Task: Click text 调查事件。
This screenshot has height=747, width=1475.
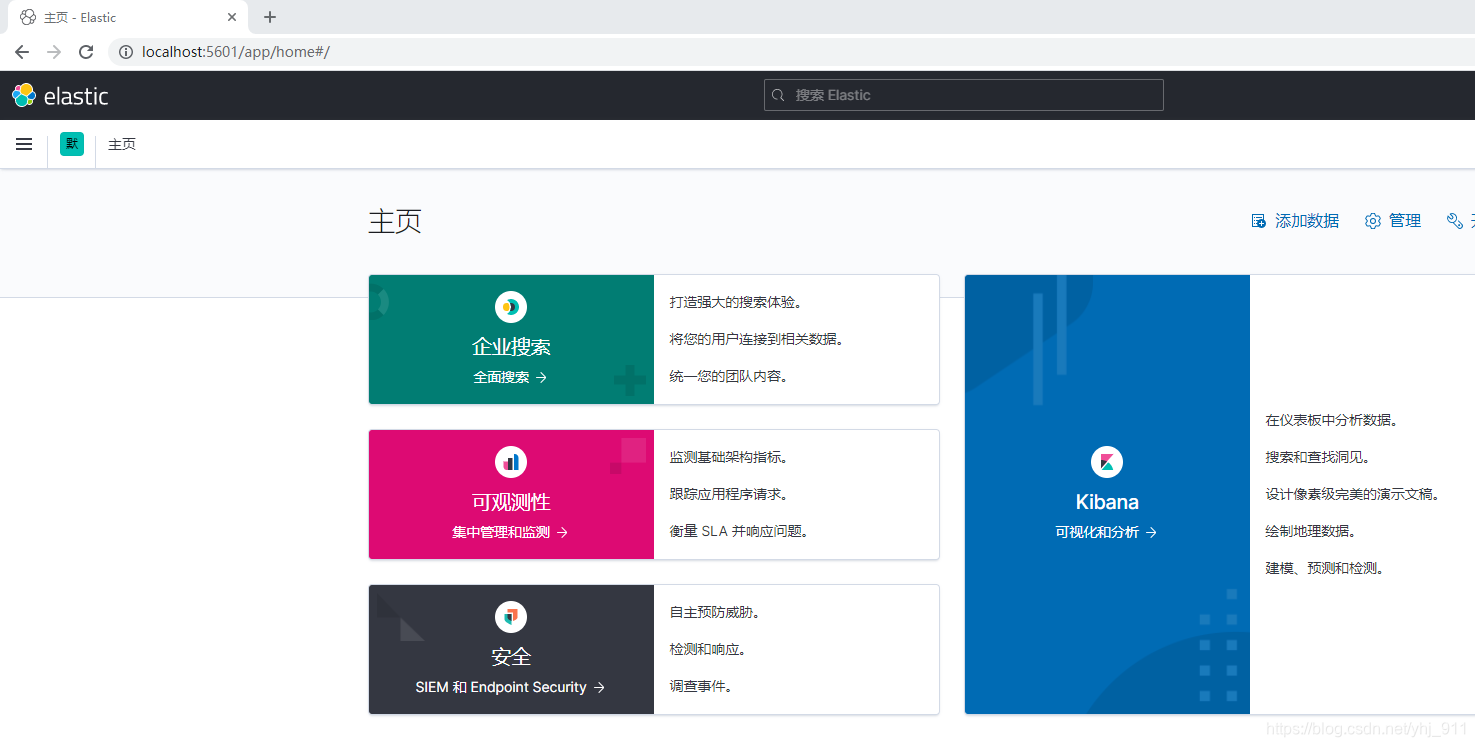Action: (x=700, y=686)
